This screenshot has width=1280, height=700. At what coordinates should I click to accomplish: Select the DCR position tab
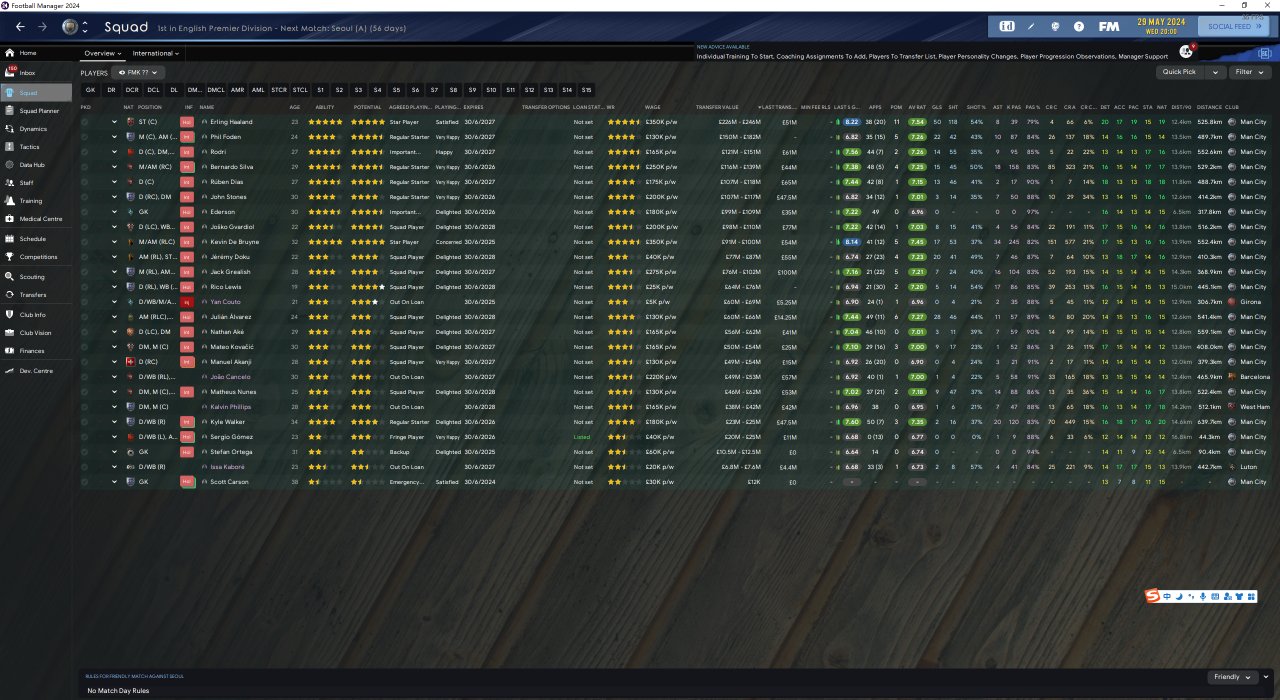pyautogui.click(x=132, y=90)
